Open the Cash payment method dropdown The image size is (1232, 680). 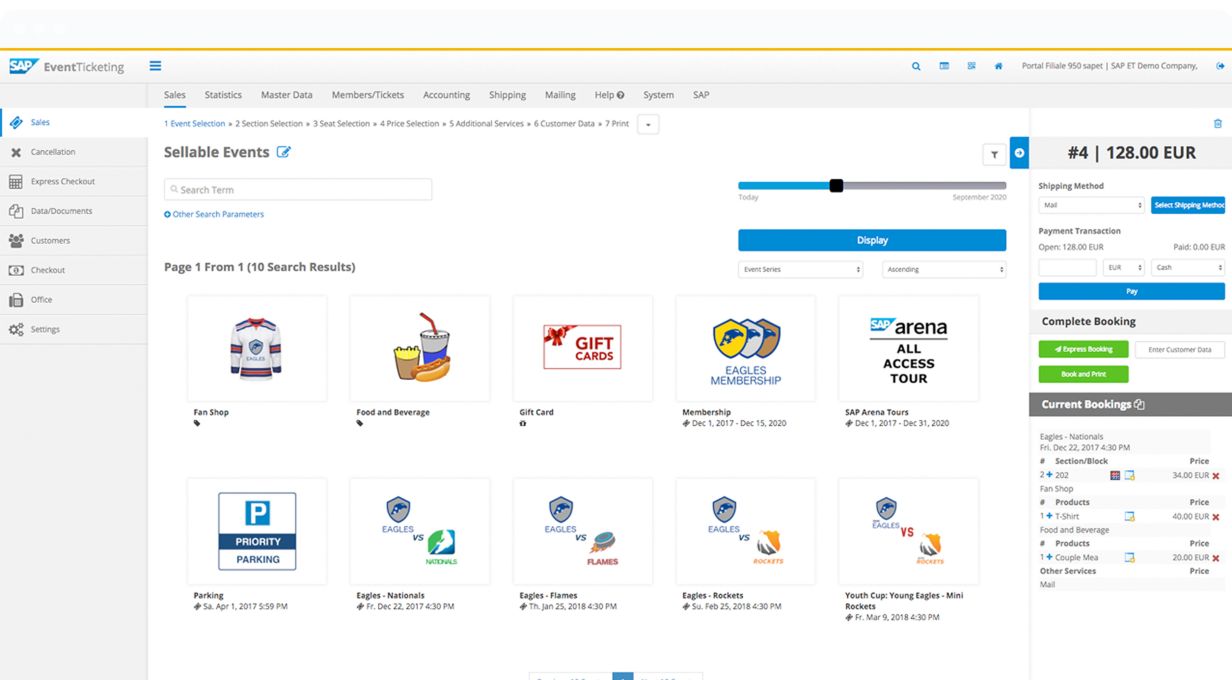pyautogui.click(x=1189, y=268)
